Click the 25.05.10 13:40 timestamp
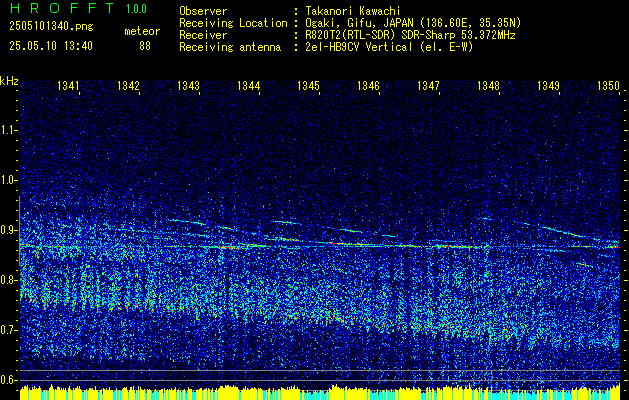The width and height of the screenshot is (629, 400). (x=51, y=46)
